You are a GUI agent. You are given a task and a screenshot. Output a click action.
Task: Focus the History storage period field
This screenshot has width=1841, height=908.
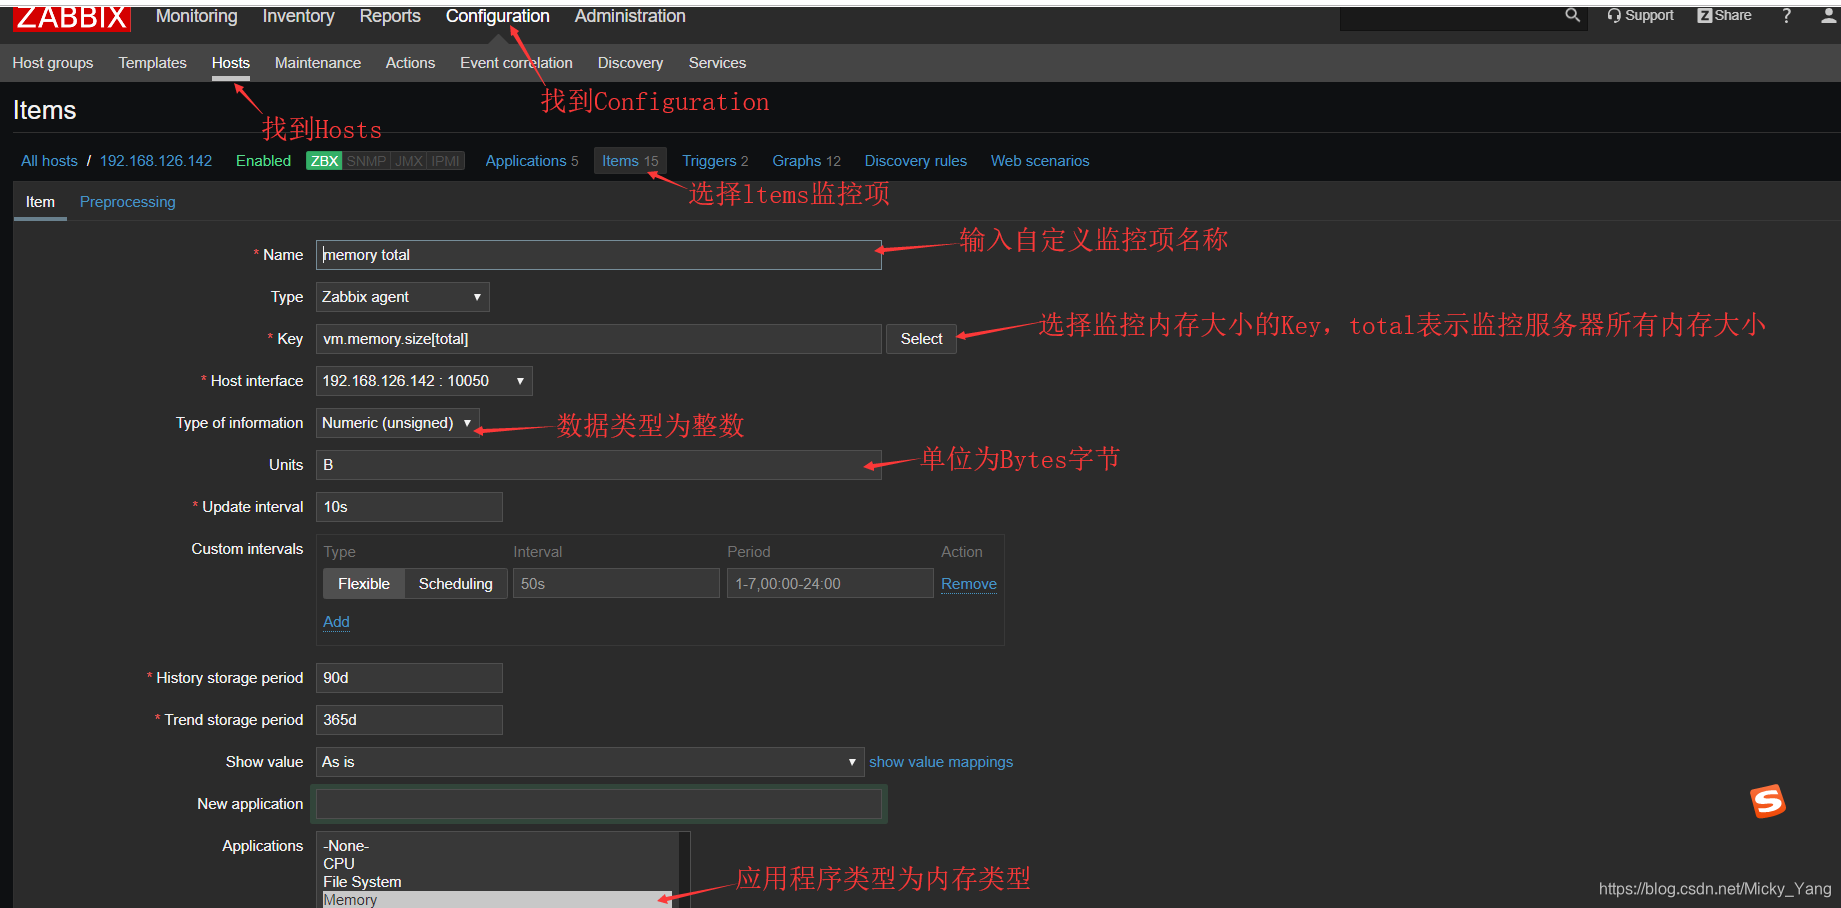(x=409, y=678)
